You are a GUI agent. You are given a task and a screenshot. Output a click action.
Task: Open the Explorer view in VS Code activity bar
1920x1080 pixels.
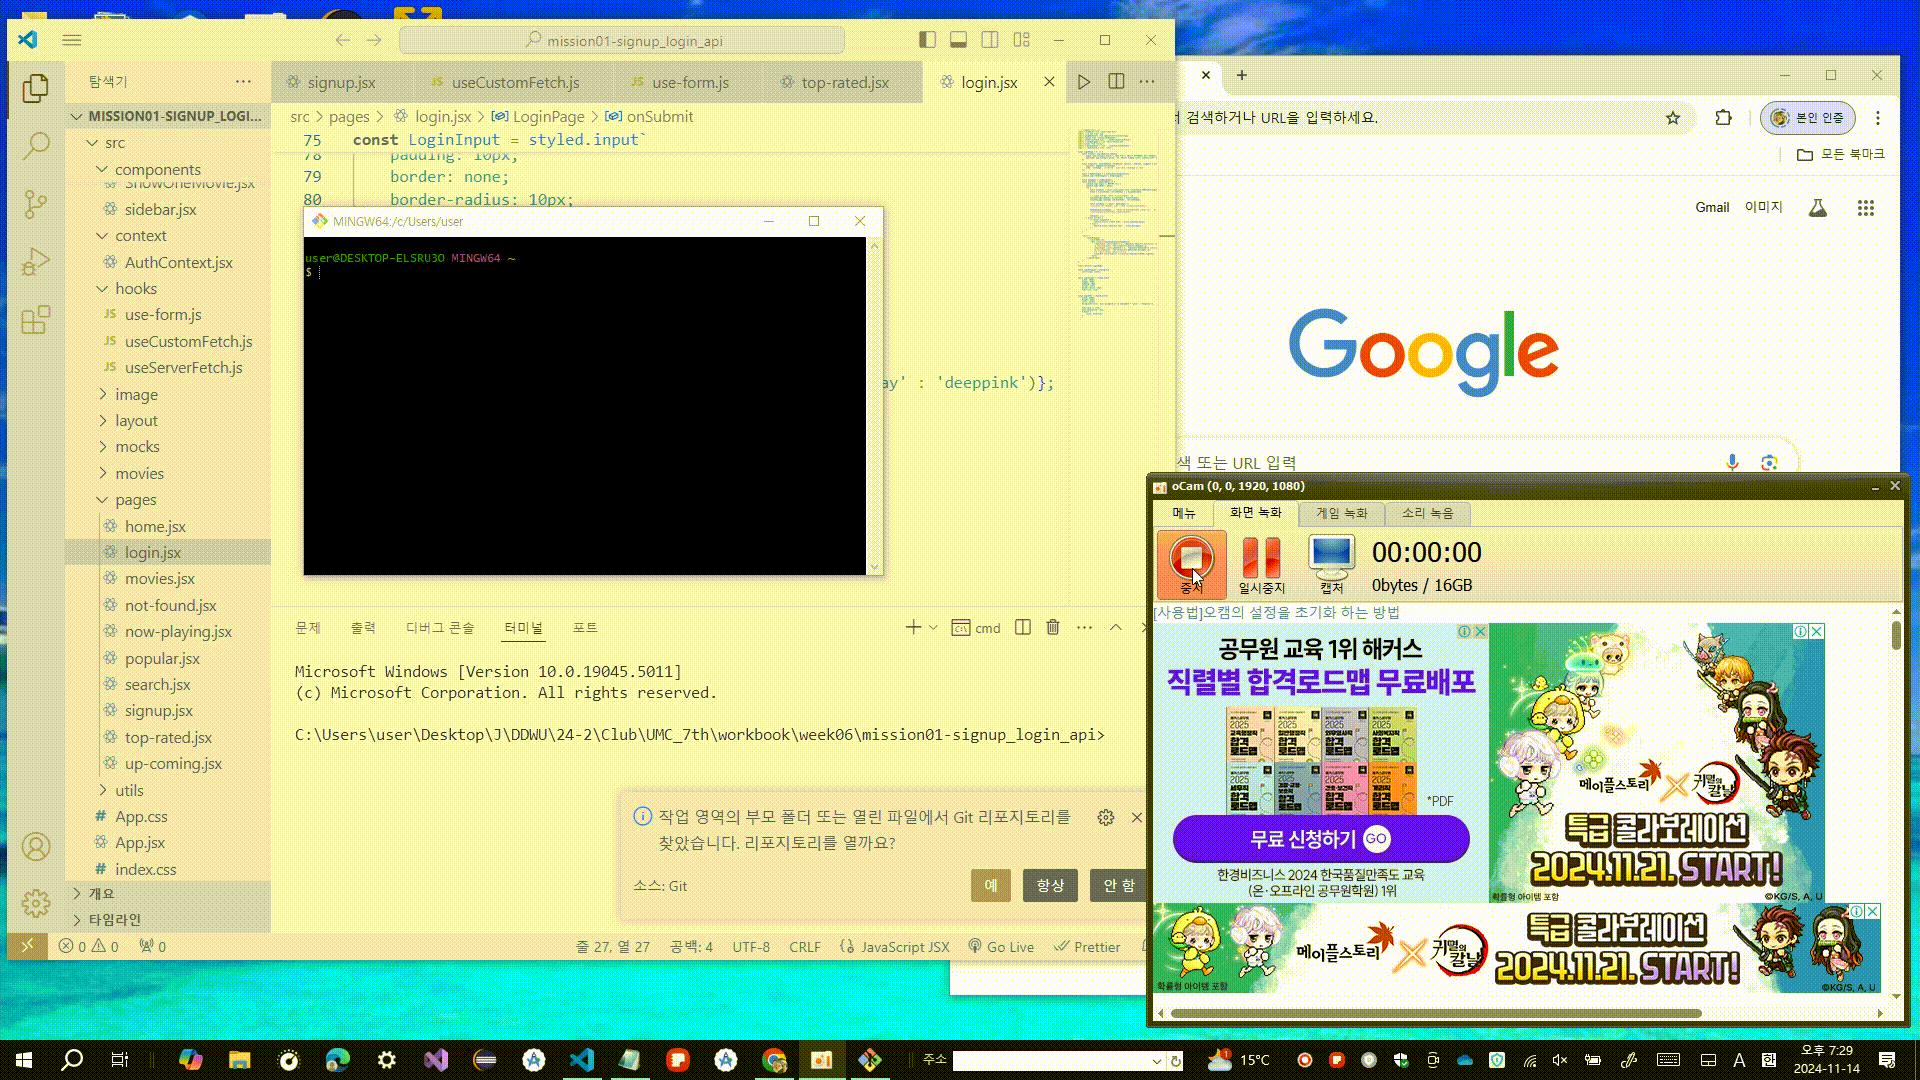point(36,88)
